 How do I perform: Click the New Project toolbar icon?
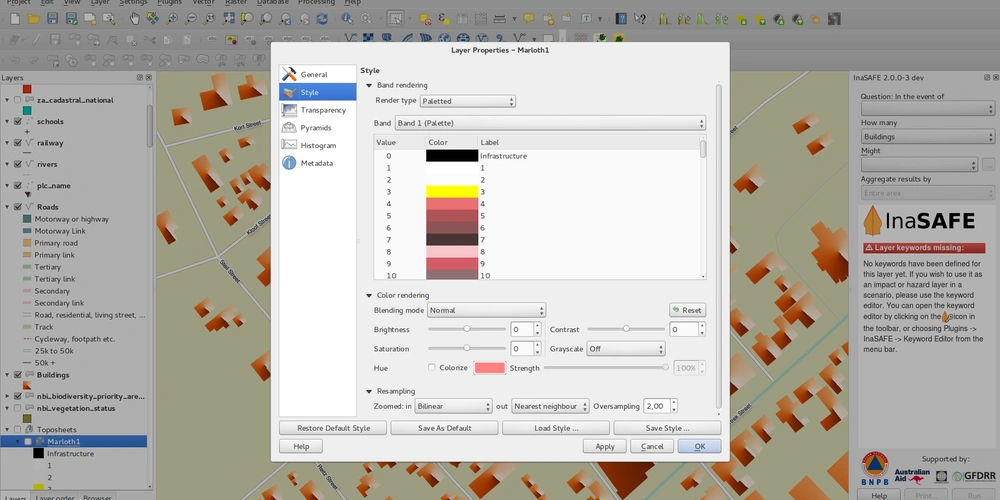15,19
